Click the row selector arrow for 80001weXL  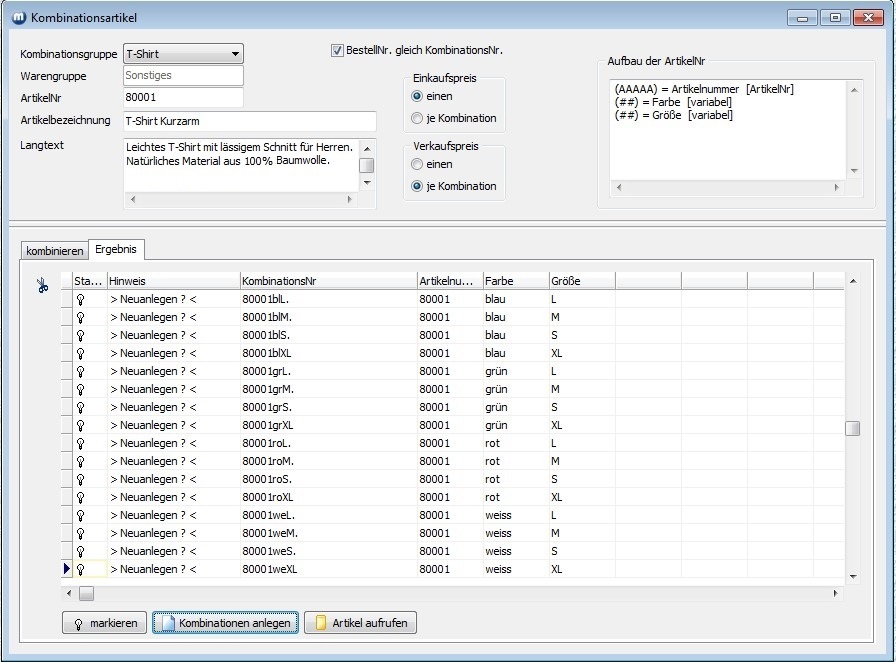tap(67, 569)
